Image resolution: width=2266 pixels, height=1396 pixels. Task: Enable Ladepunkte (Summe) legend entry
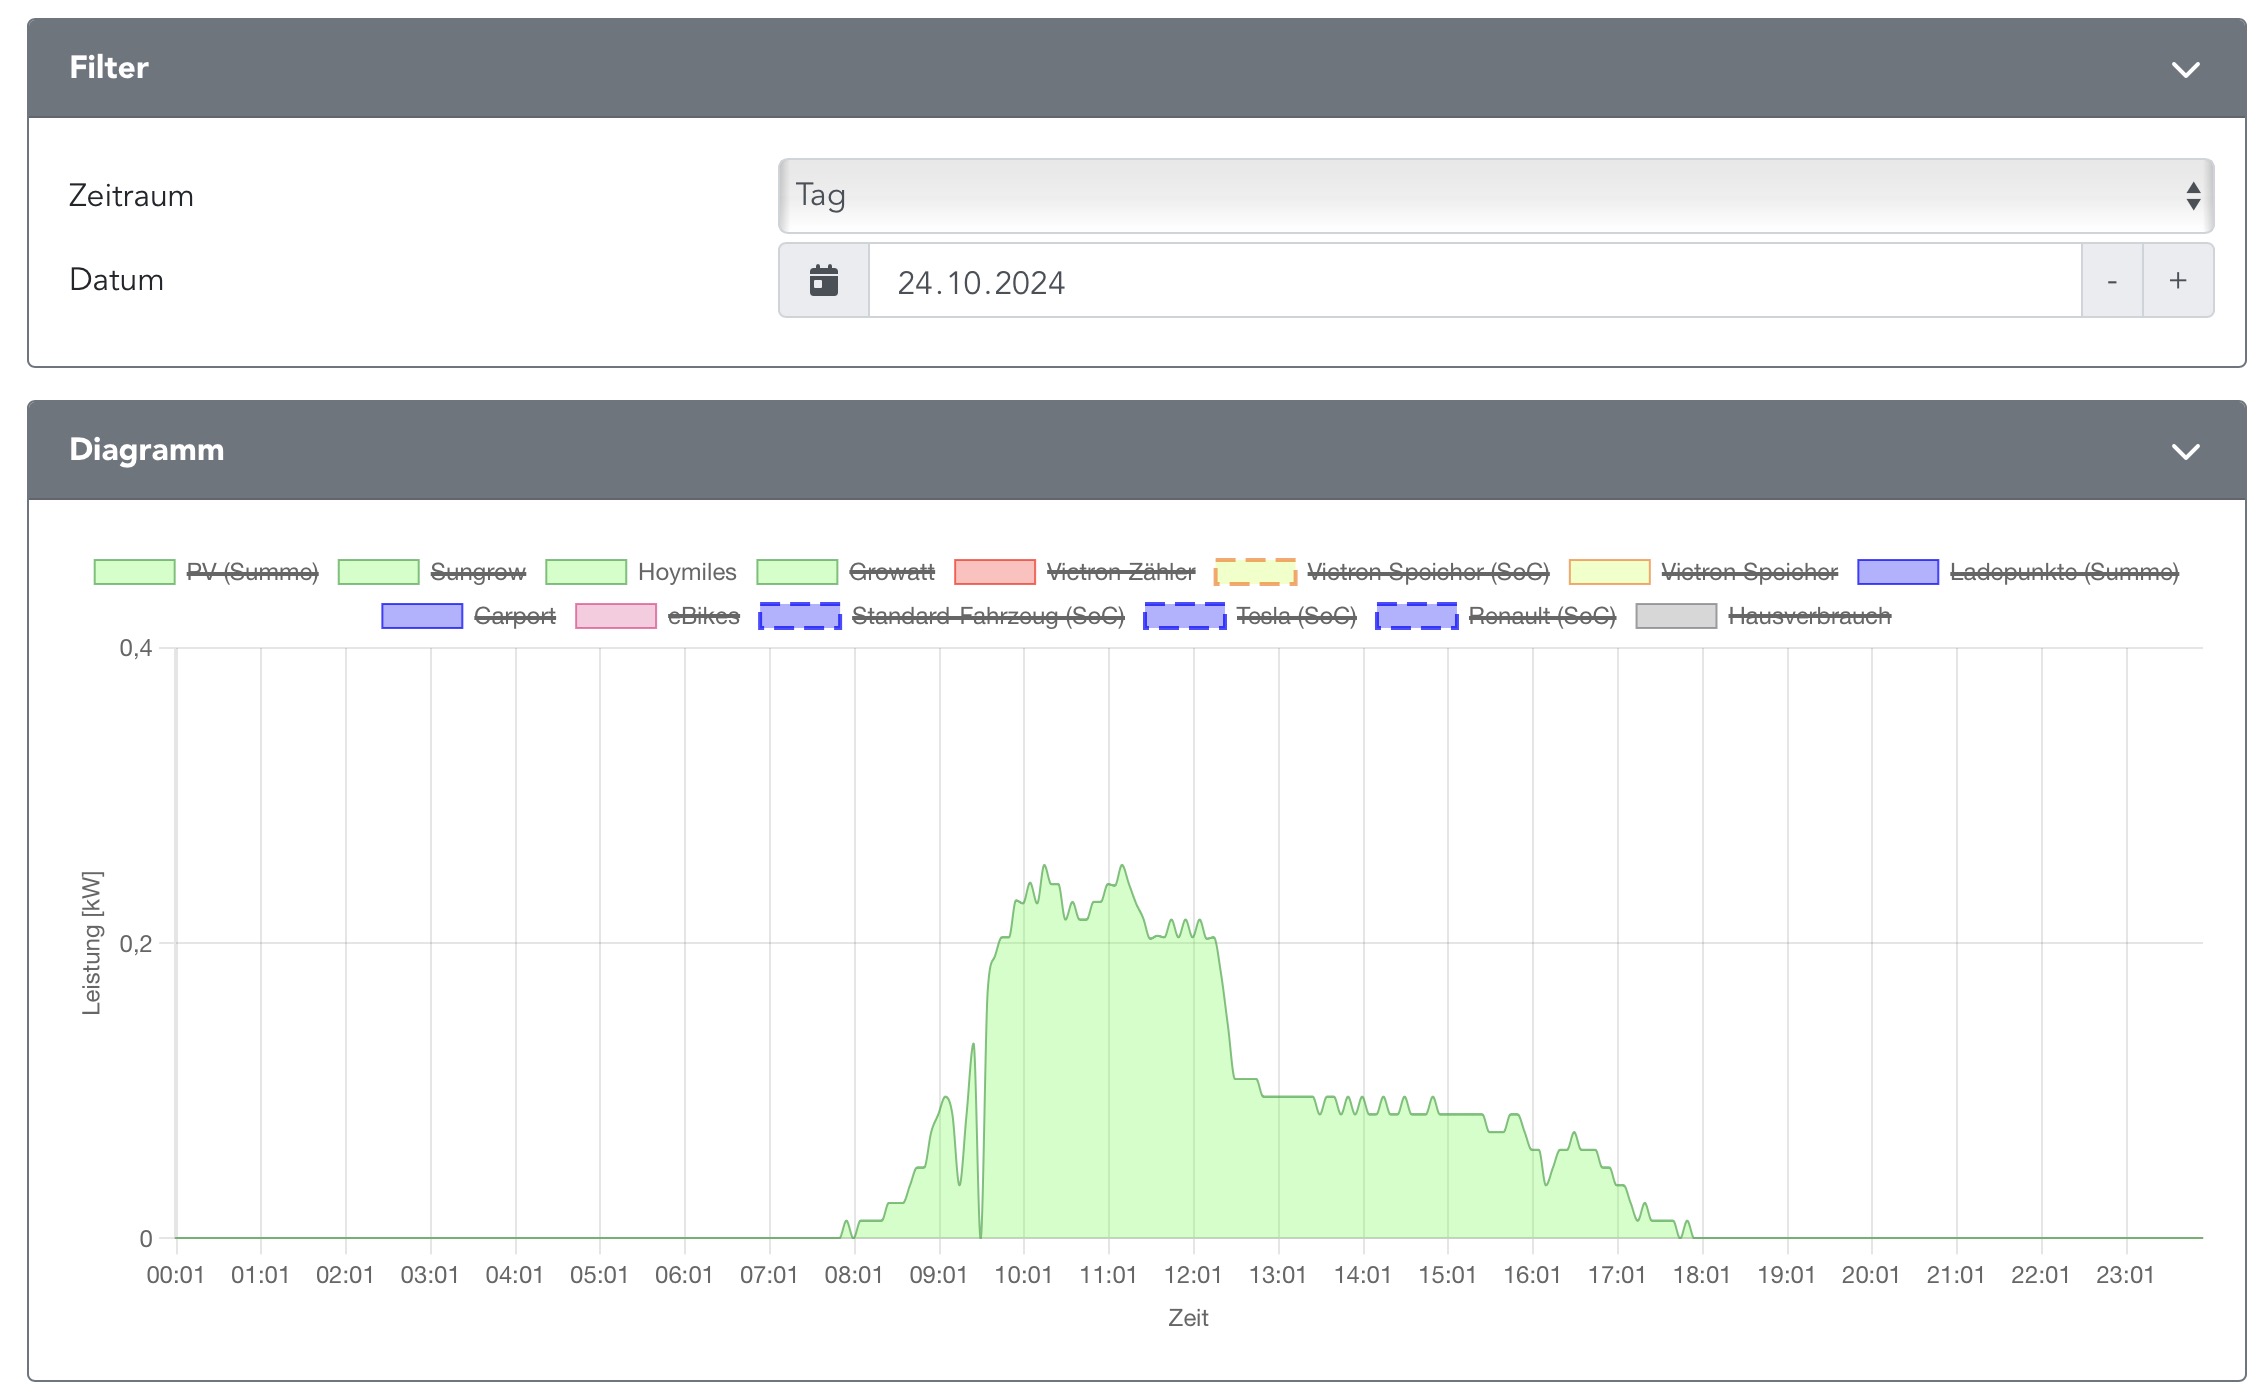(2063, 572)
